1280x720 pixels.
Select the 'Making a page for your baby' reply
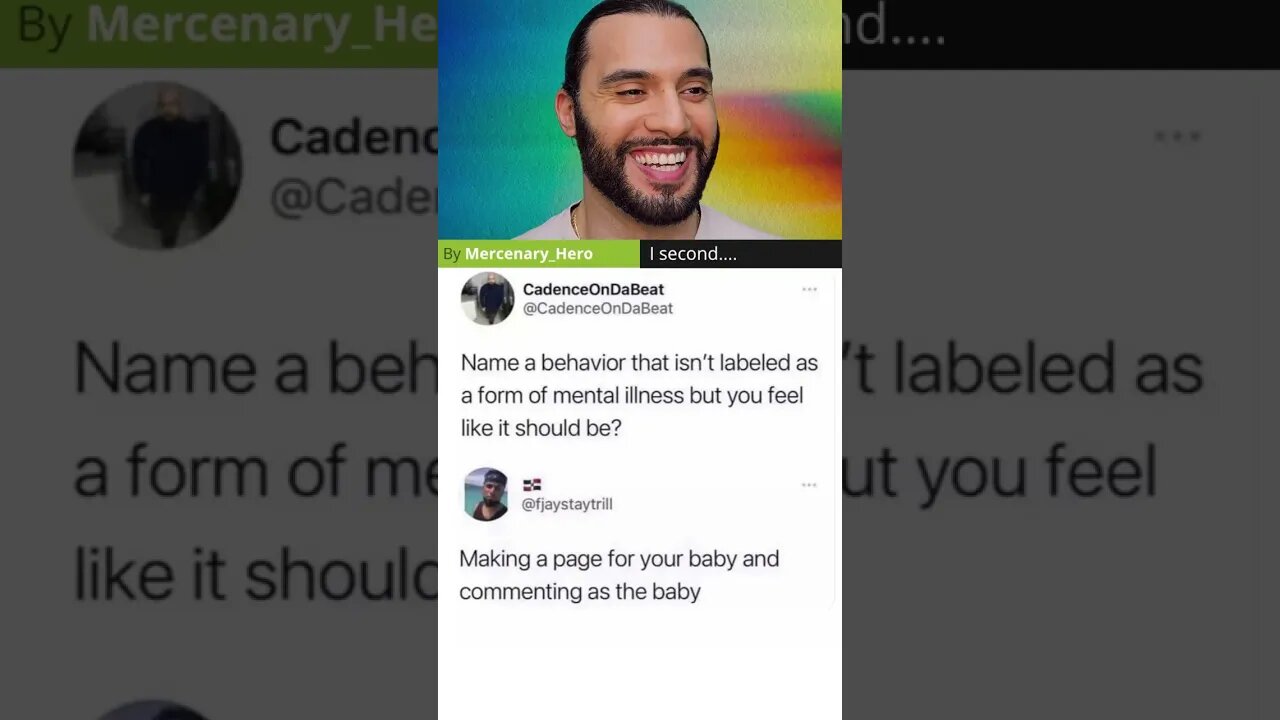(x=619, y=575)
